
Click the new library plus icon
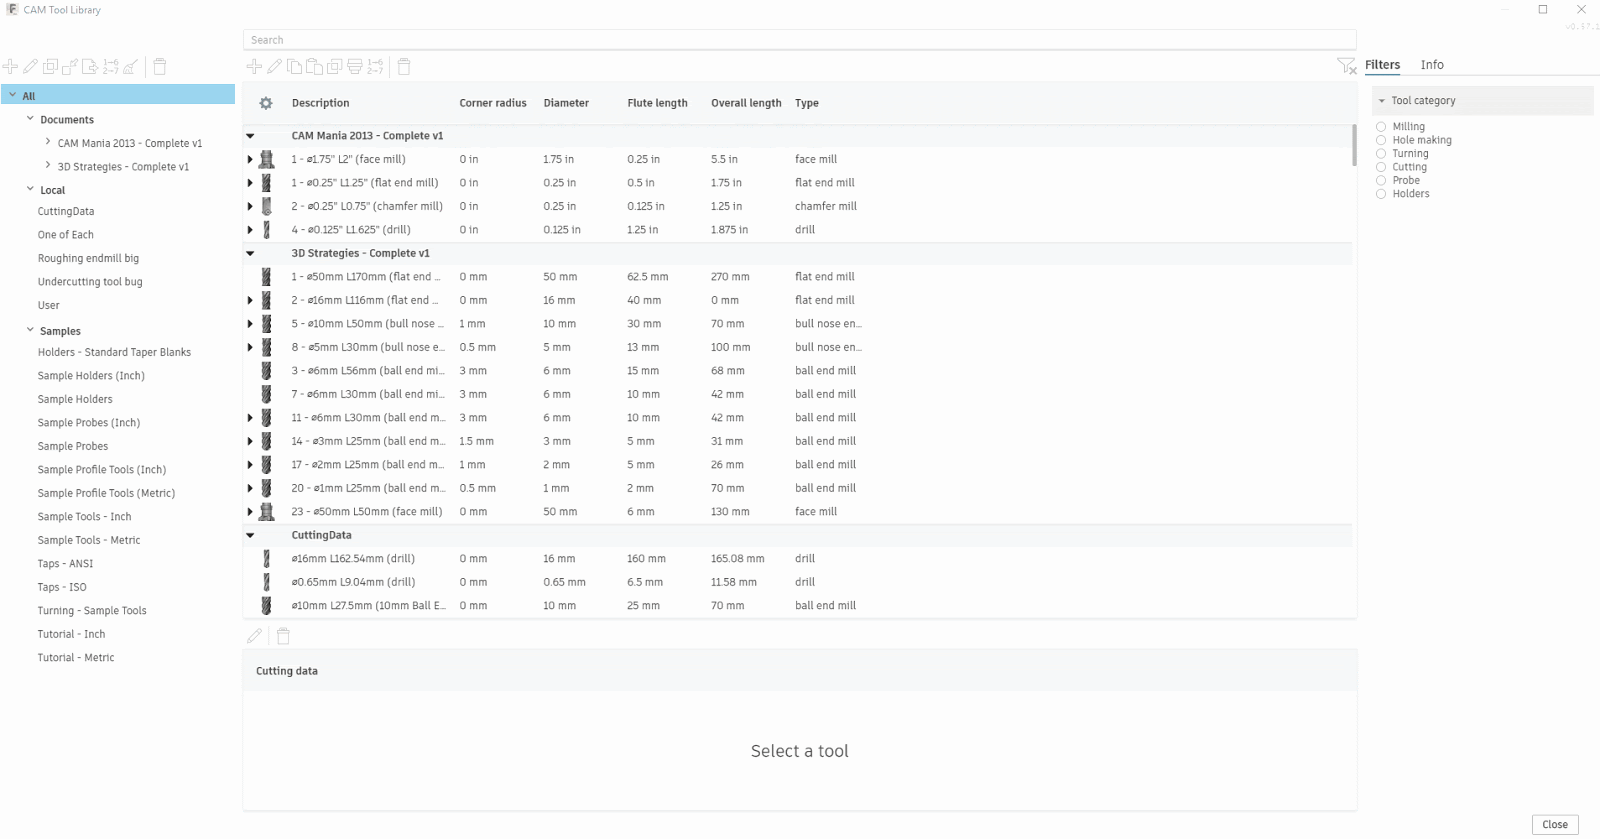click(x=10, y=67)
